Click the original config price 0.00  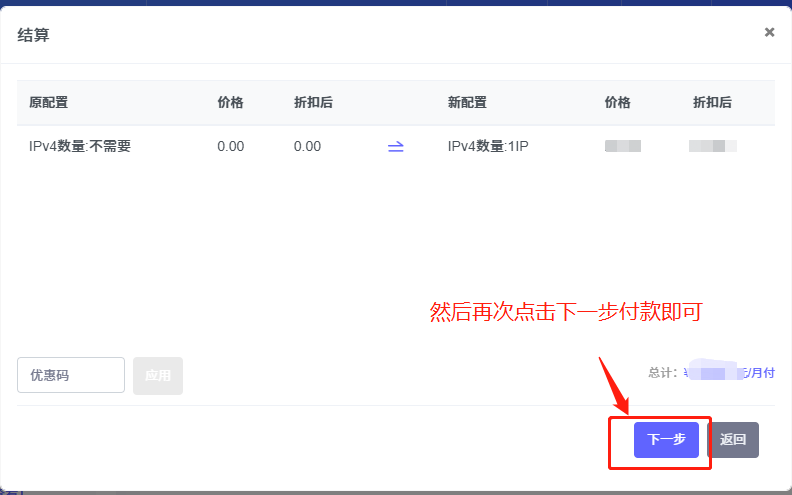point(230,147)
